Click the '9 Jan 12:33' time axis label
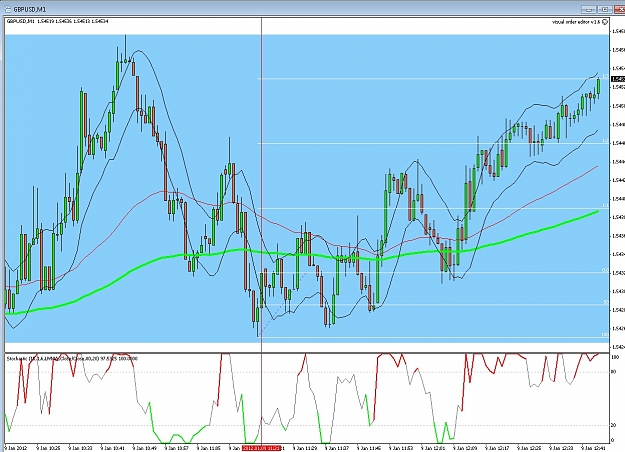 [x=561, y=448]
